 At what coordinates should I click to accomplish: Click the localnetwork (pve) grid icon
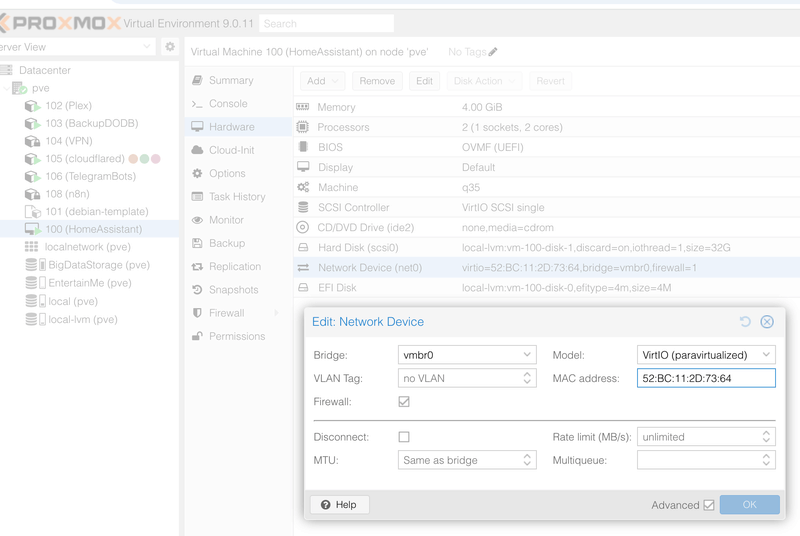(32, 247)
